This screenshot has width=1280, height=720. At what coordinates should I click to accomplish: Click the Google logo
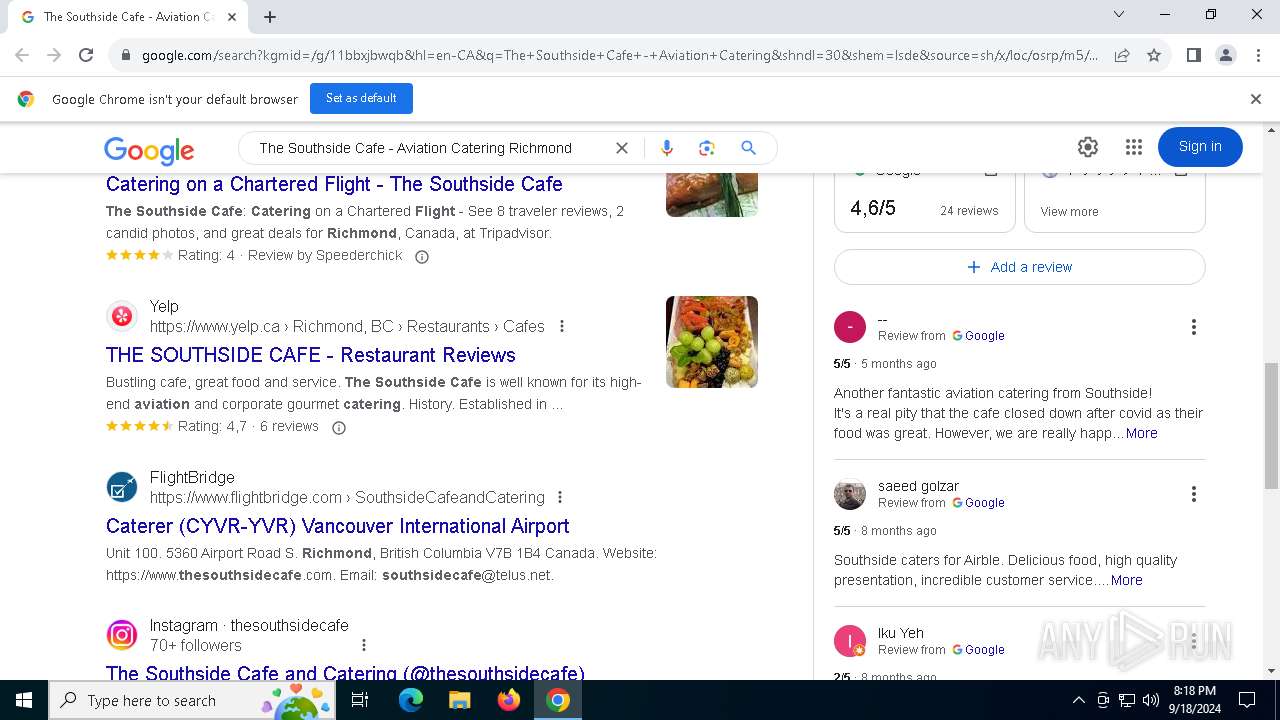click(149, 150)
